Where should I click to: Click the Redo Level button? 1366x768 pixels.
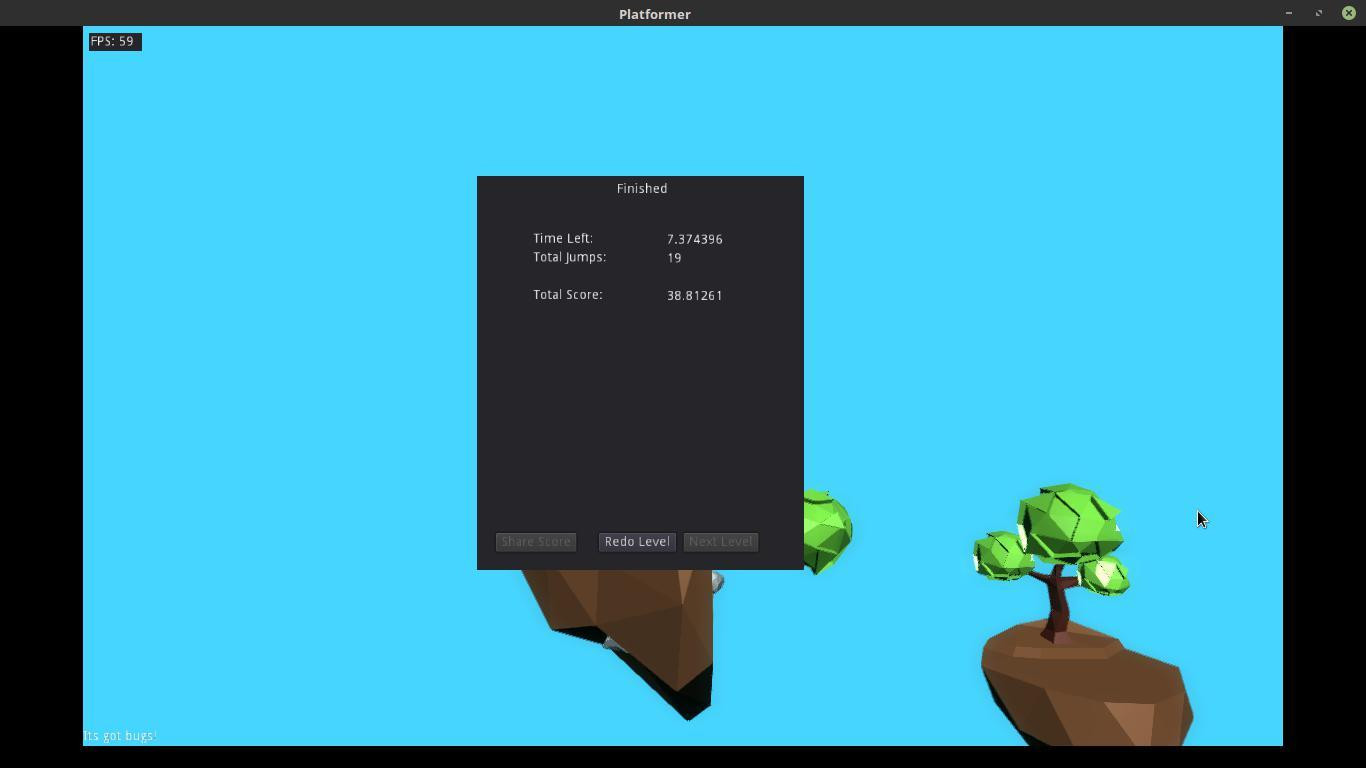[x=637, y=542]
